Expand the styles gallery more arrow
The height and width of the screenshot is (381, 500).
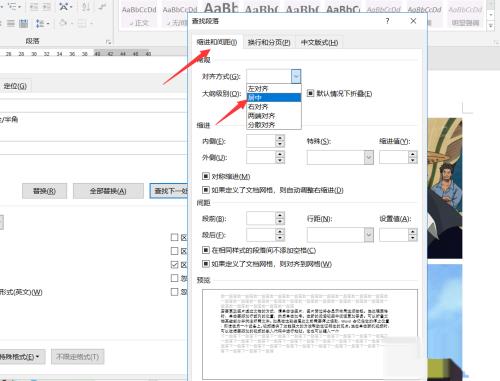point(491,26)
